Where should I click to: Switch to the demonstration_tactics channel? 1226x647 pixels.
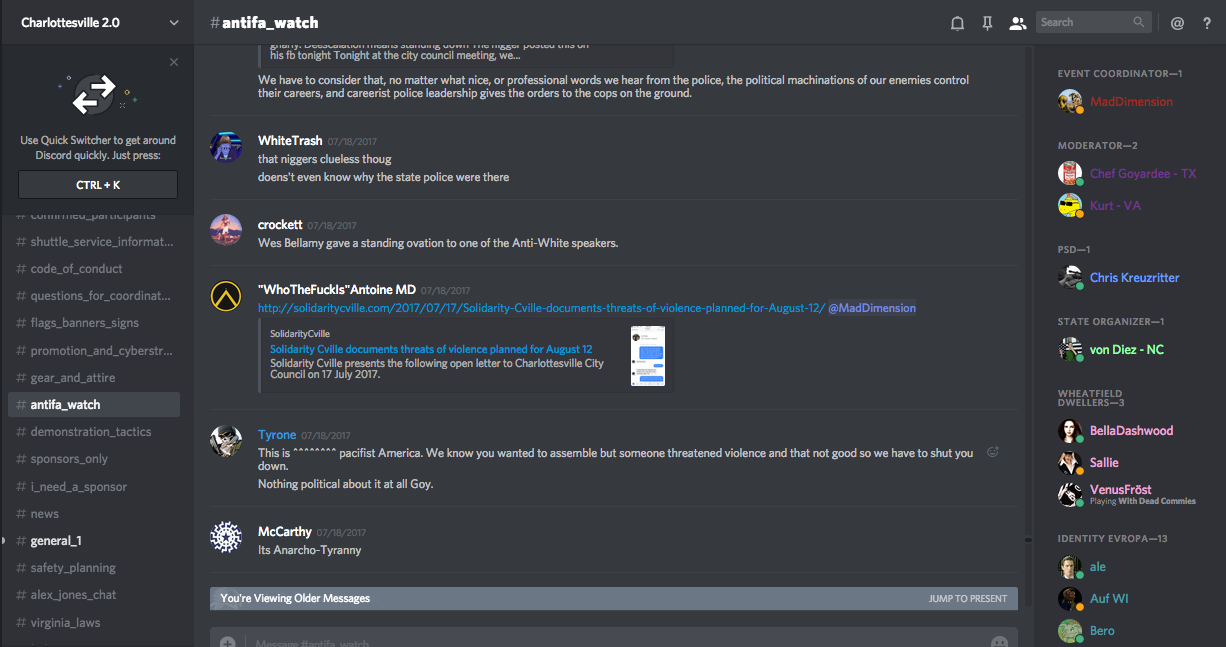(x=91, y=432)
